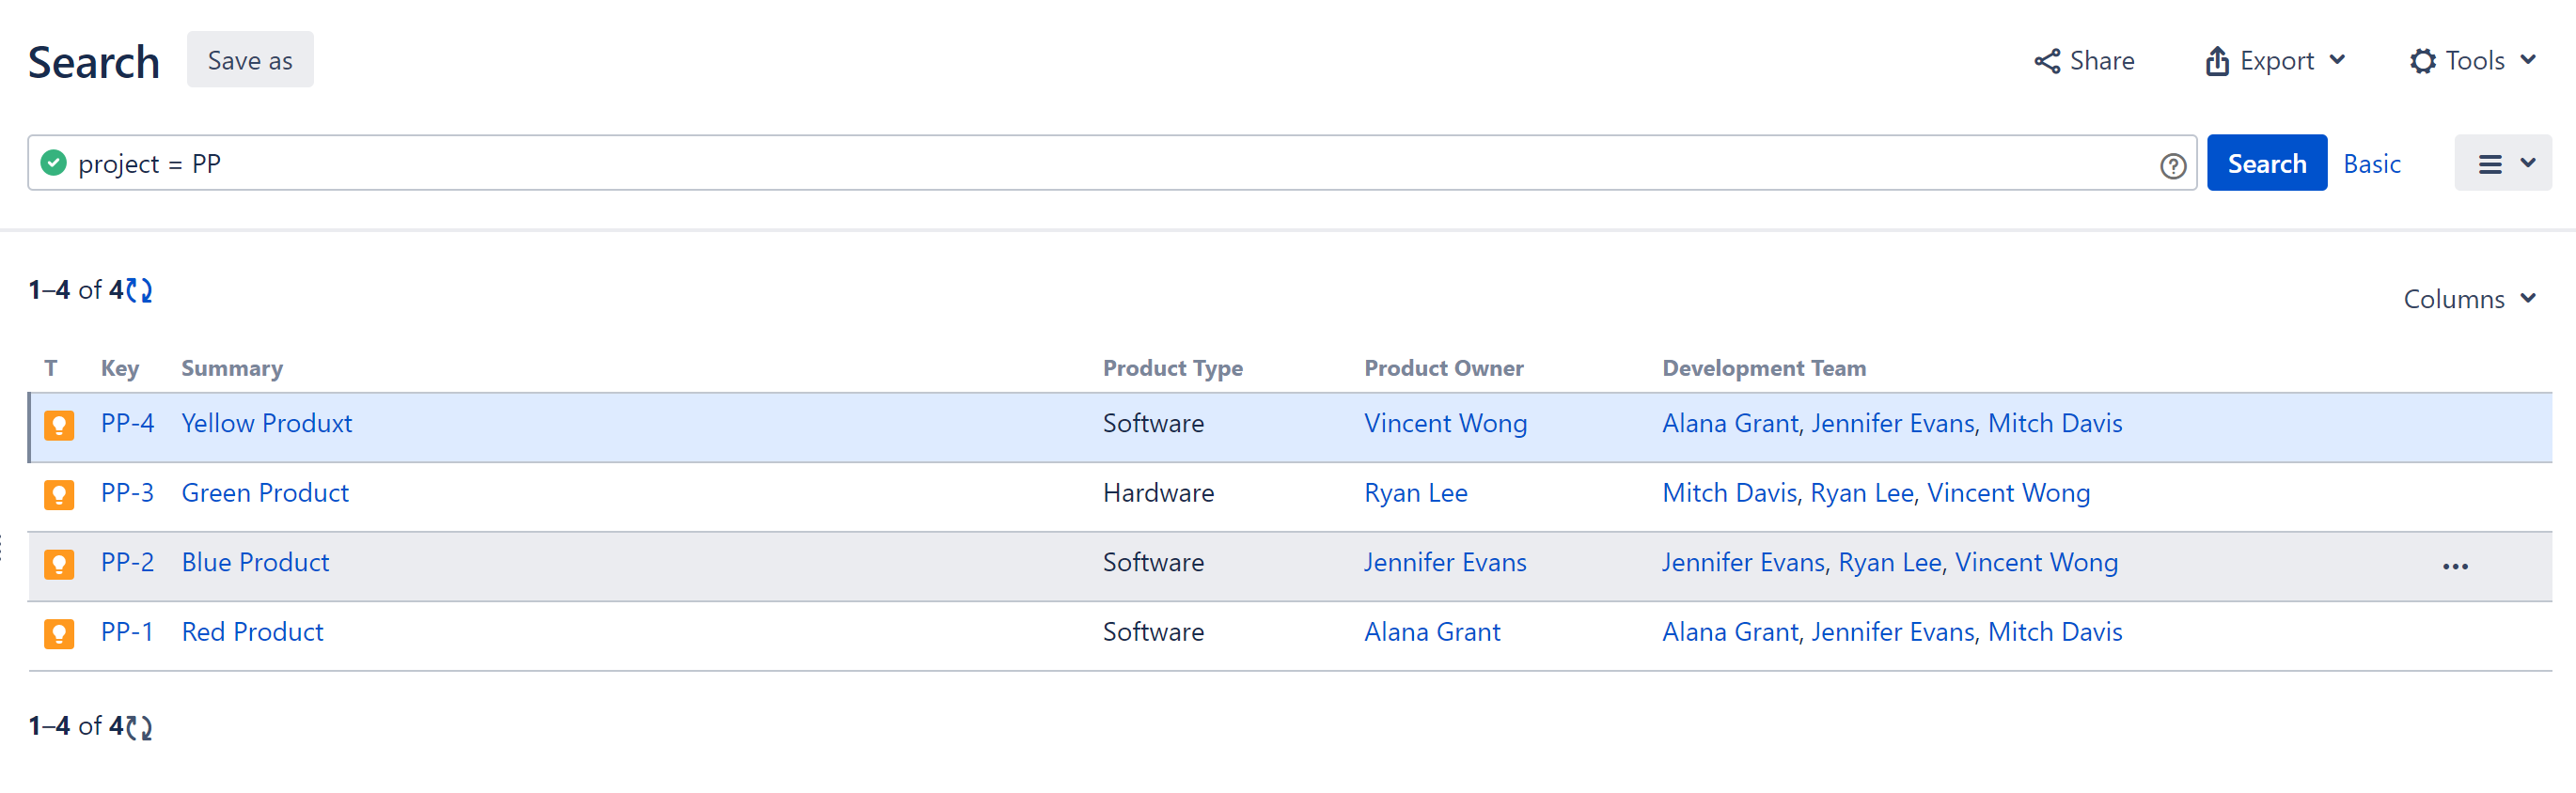Open the Yellow Produxt issue link
This screenshot has height=793, width=2576.
tap(267, 424)
